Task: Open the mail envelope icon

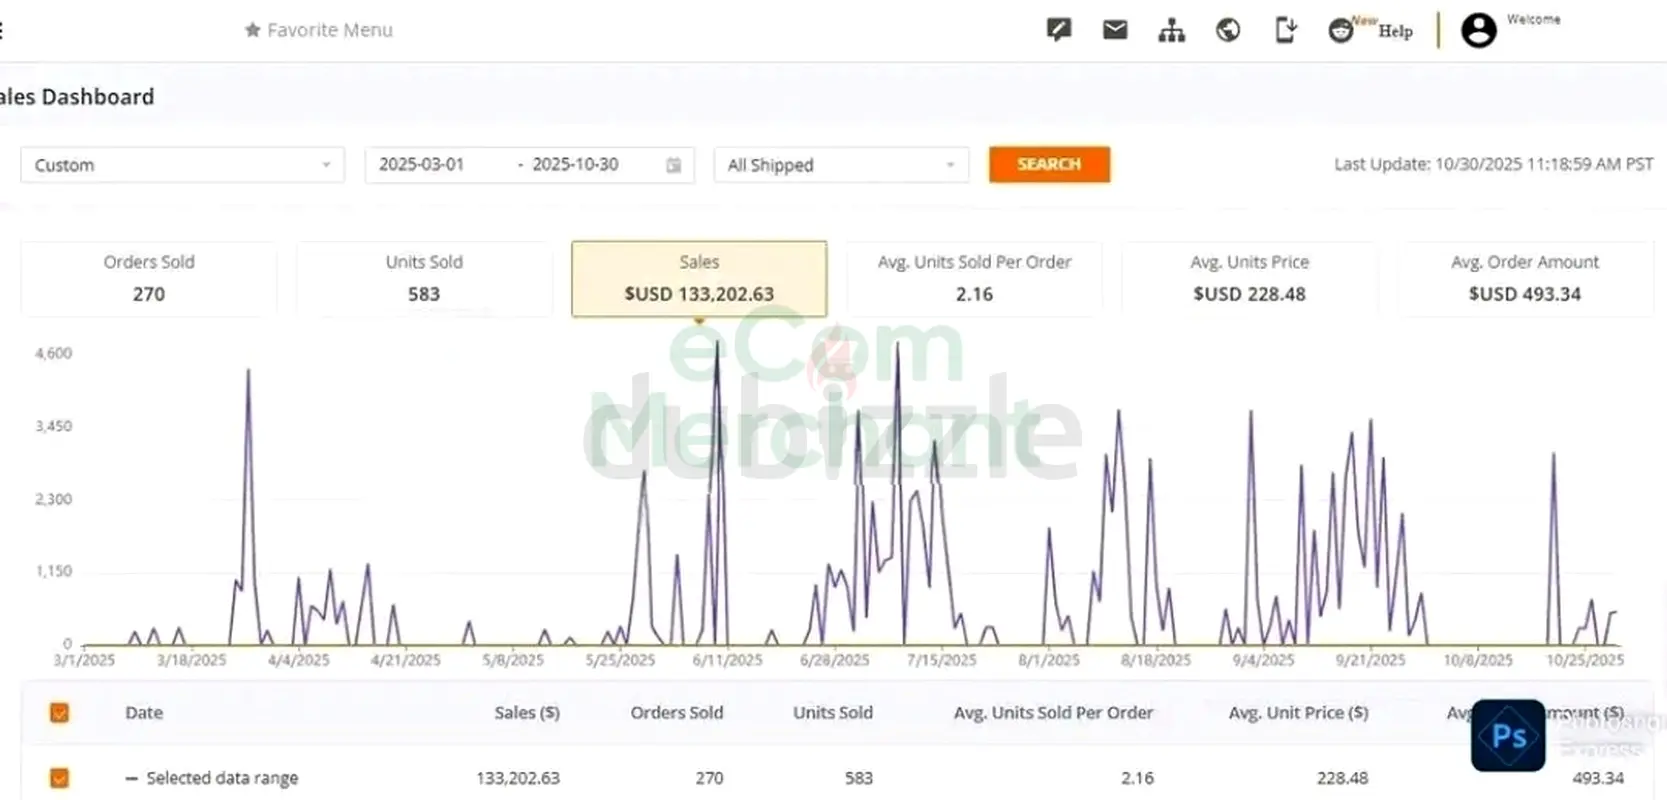Action: click(1115, 30)
